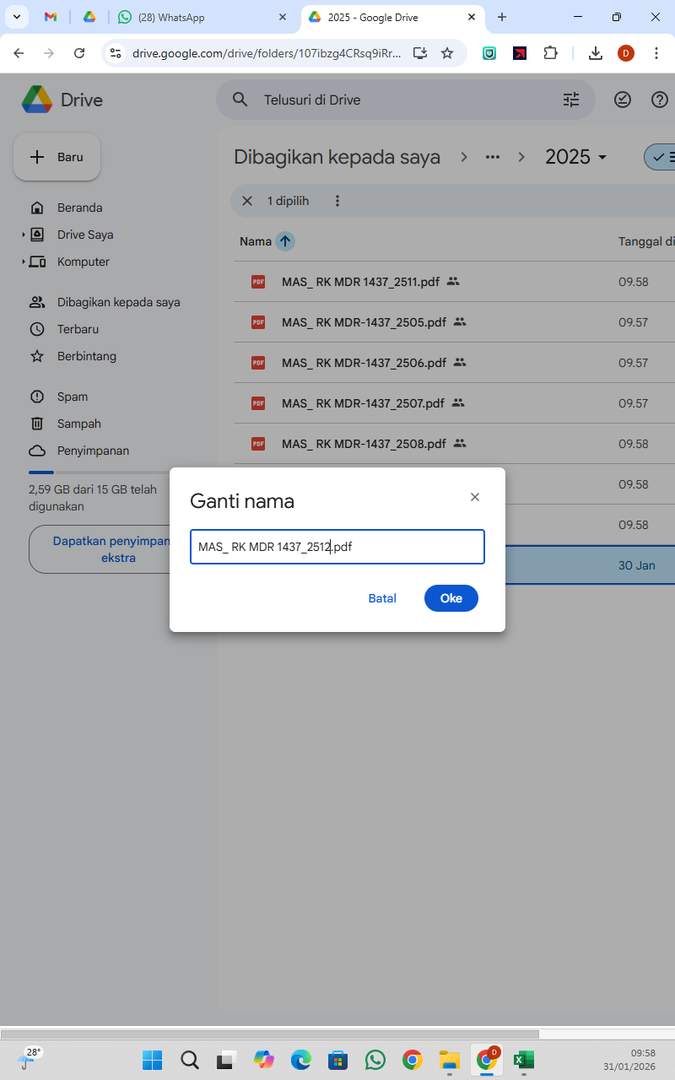Screen dimensions: 675x1080
Task: Click Batal to cancel renaming
Action: point(382,598)
